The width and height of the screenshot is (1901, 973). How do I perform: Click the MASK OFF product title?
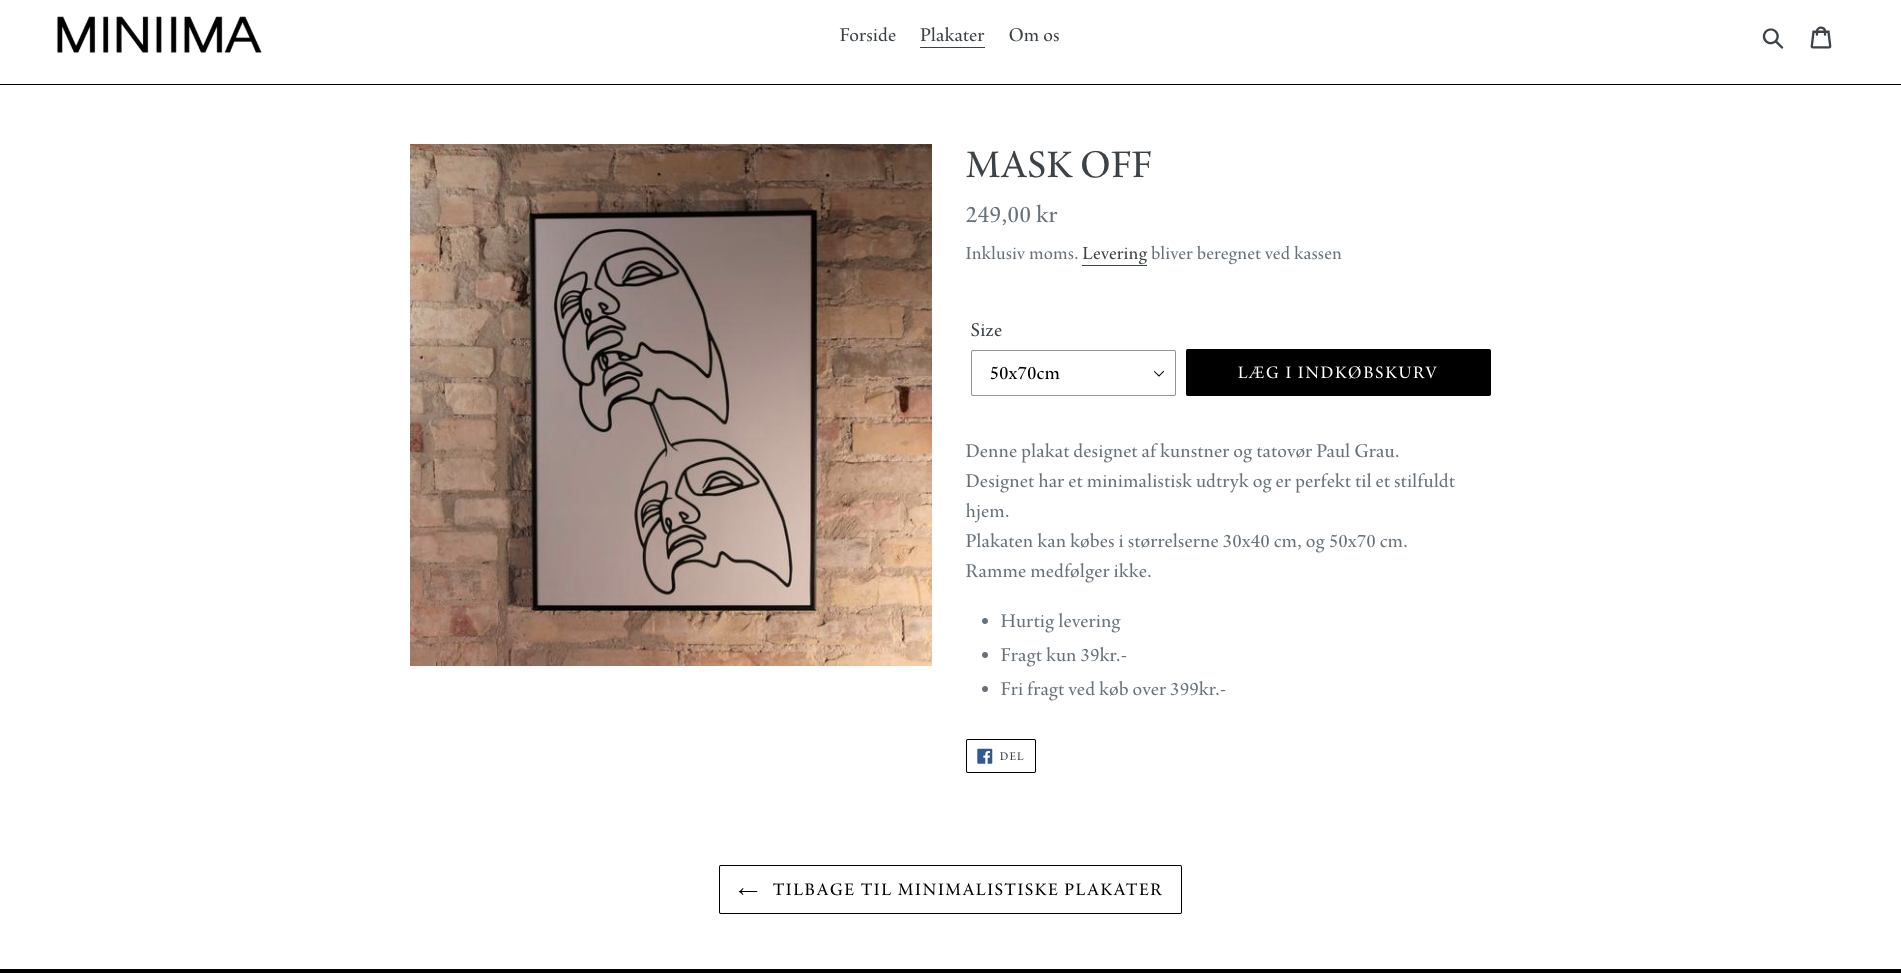1058,165
